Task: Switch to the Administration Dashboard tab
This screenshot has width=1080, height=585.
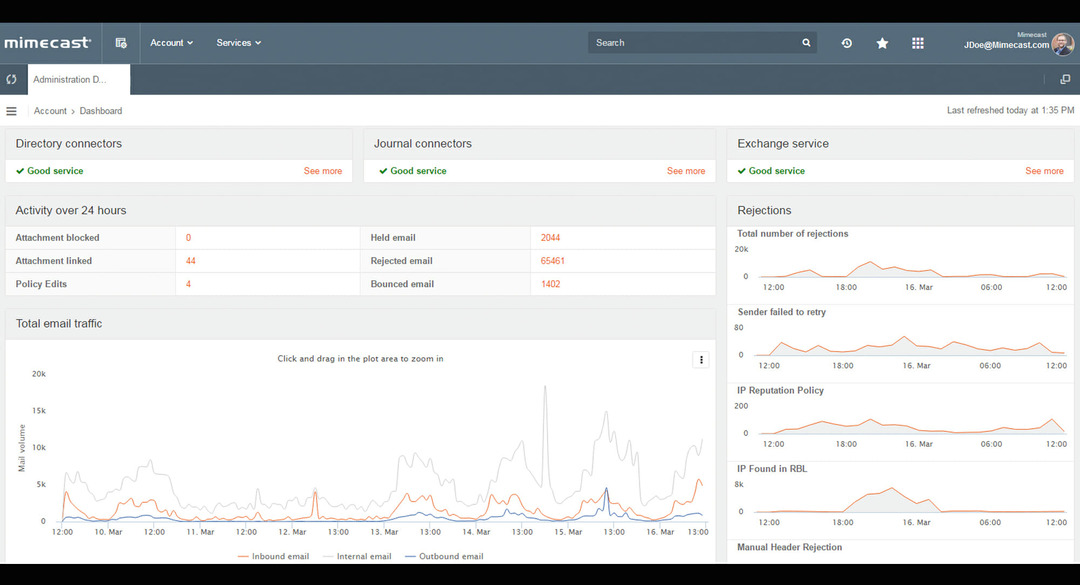Action: (78, 79)
